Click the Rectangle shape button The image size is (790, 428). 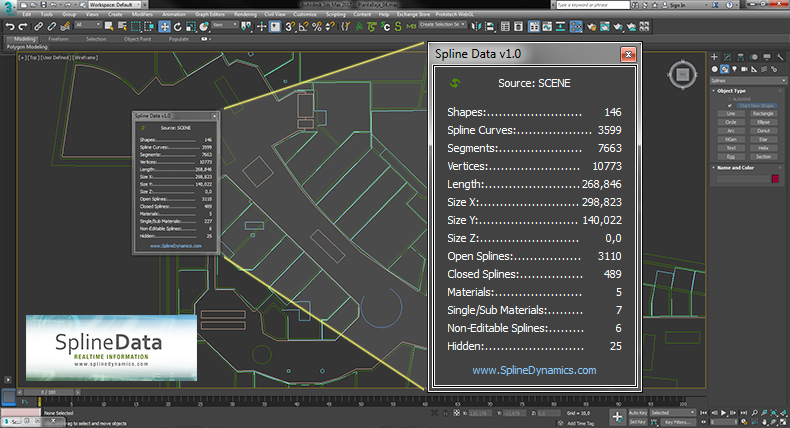pyautogui.click(x=762, y=114)
